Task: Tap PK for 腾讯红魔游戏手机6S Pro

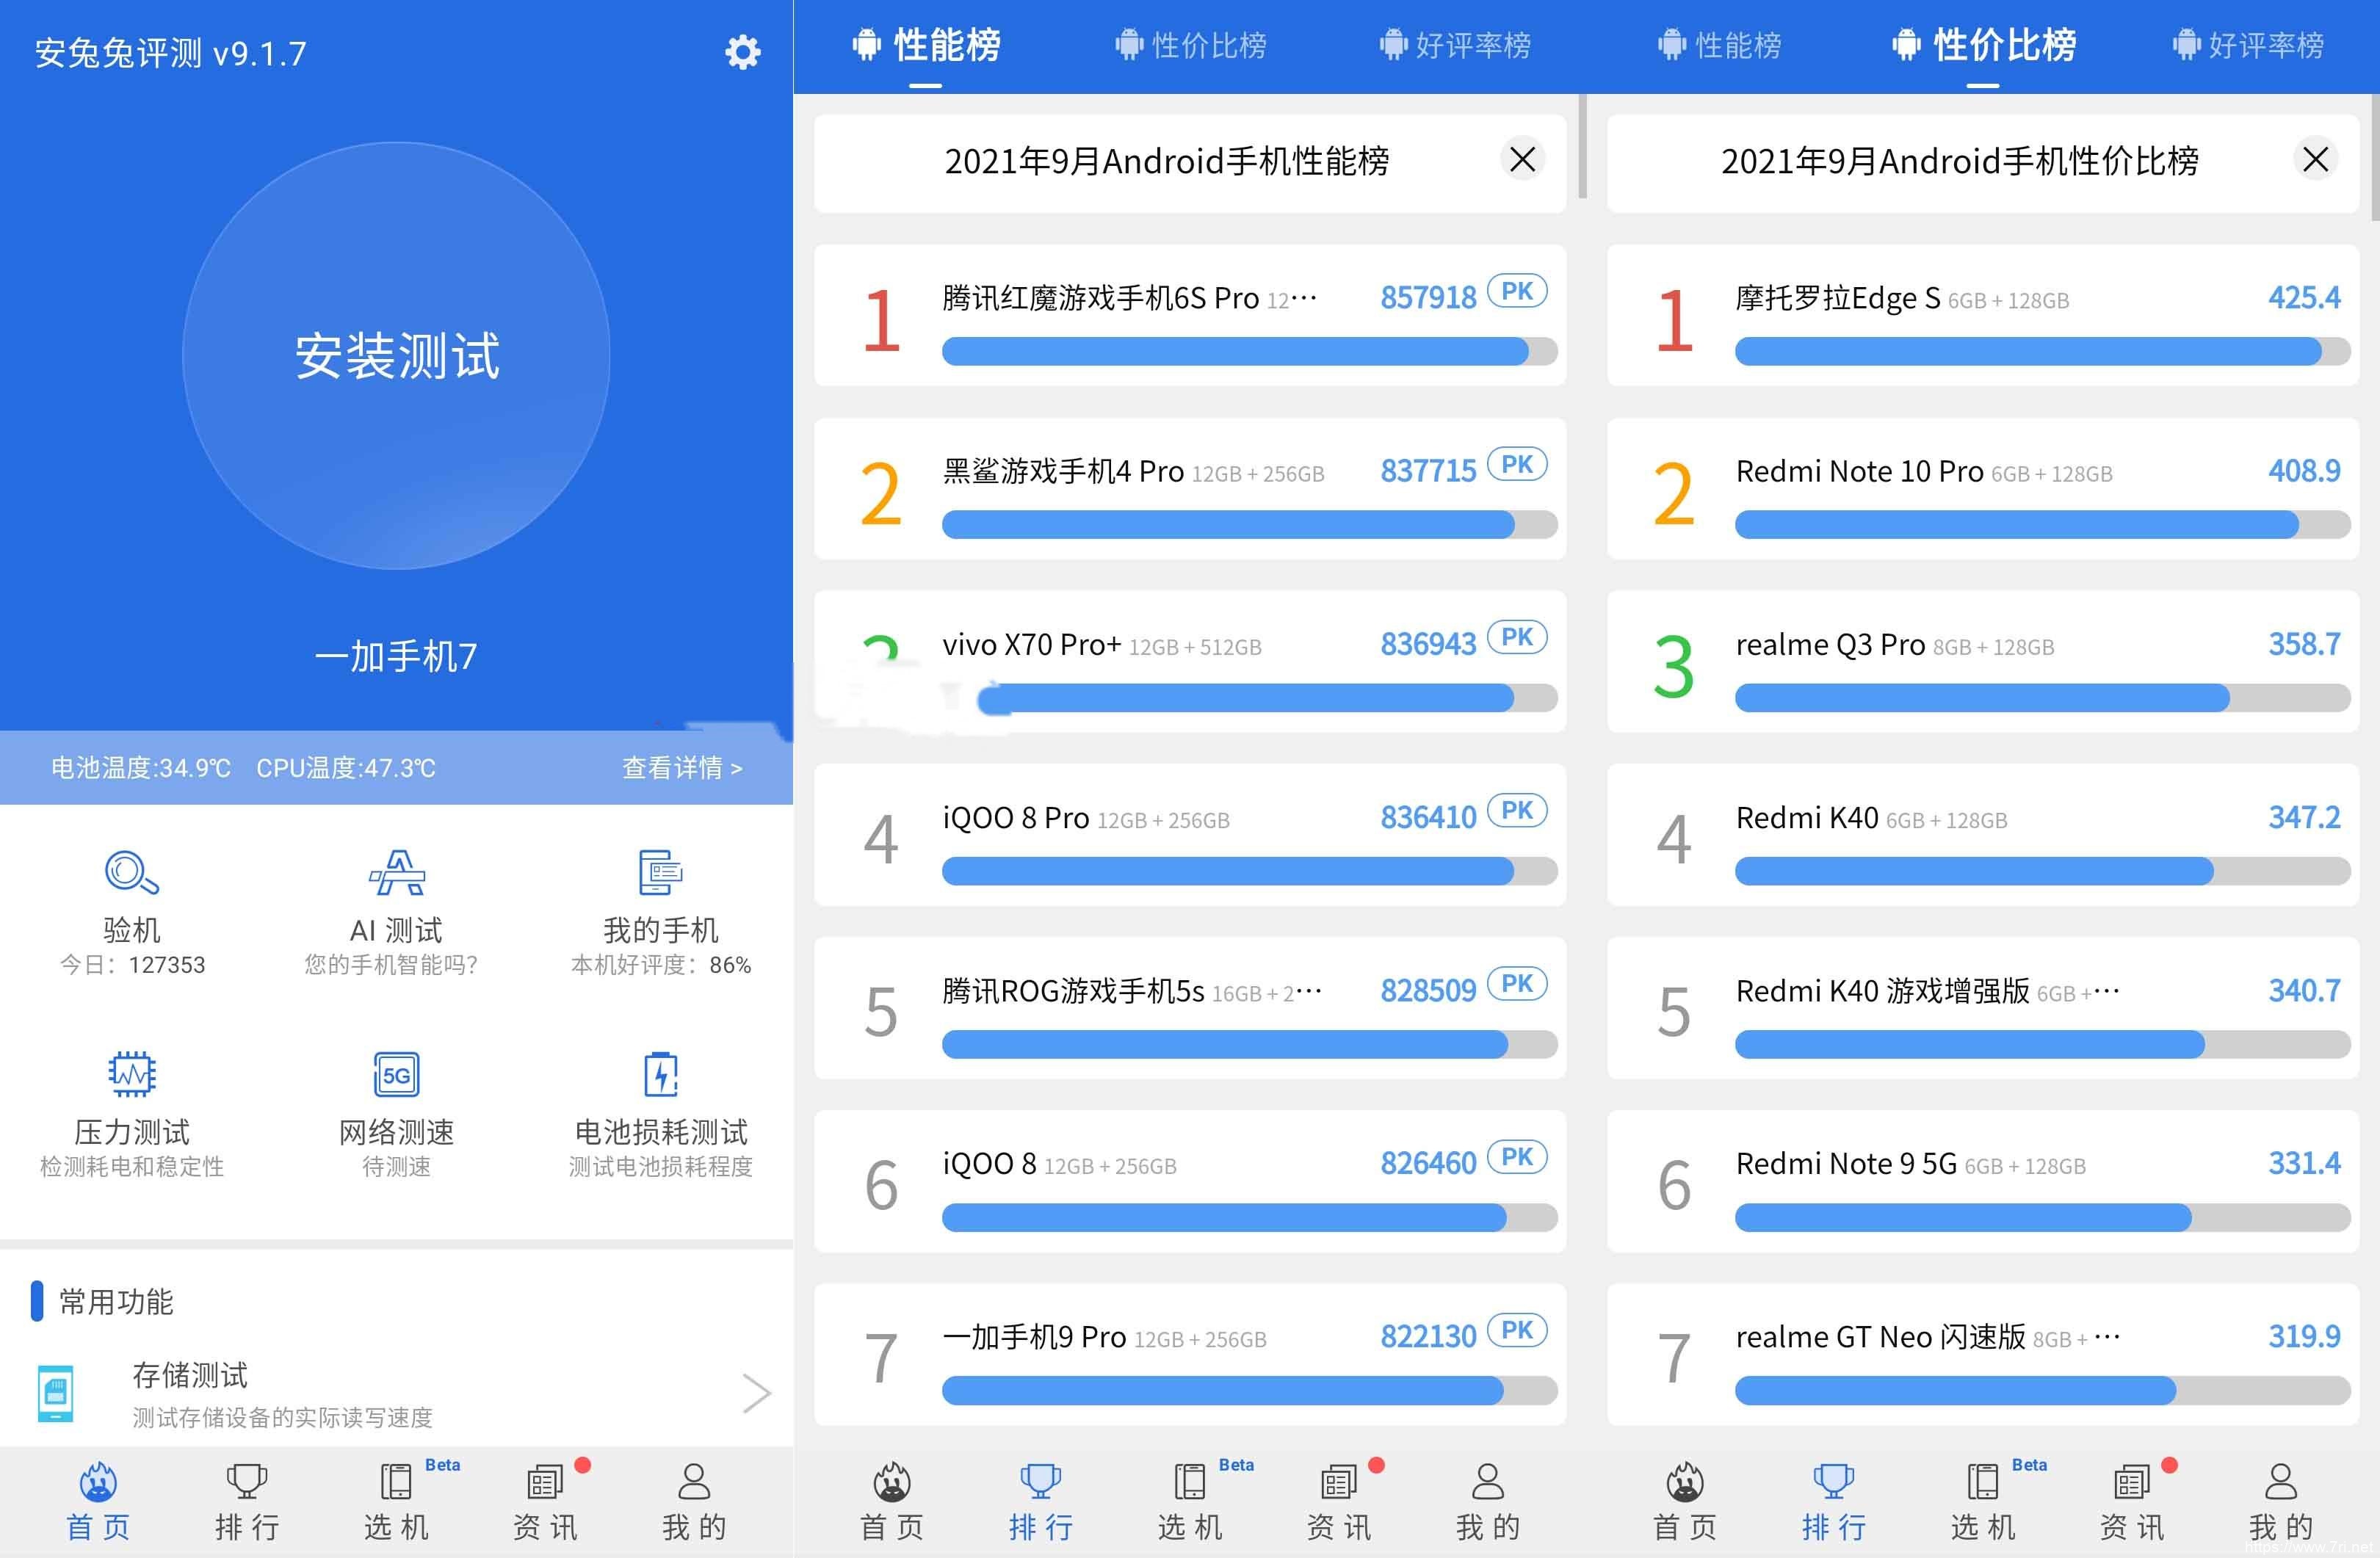Action: coord(1517,291)
